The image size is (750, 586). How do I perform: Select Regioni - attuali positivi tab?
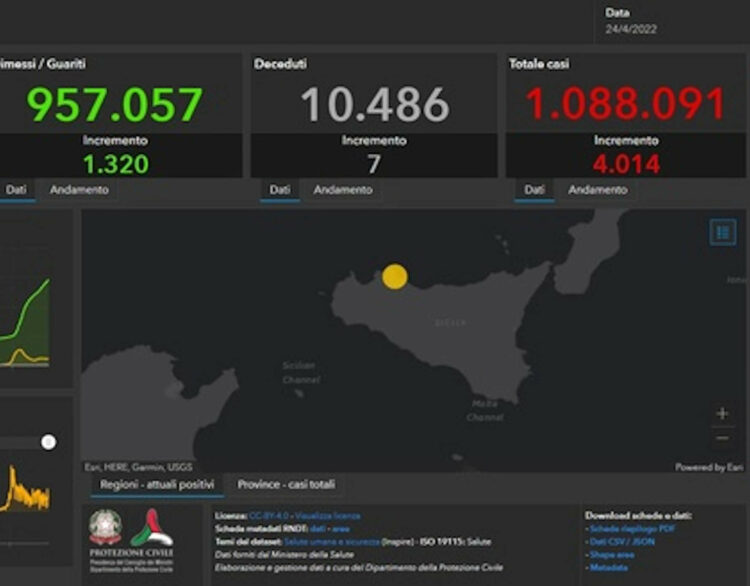[156, 485]
